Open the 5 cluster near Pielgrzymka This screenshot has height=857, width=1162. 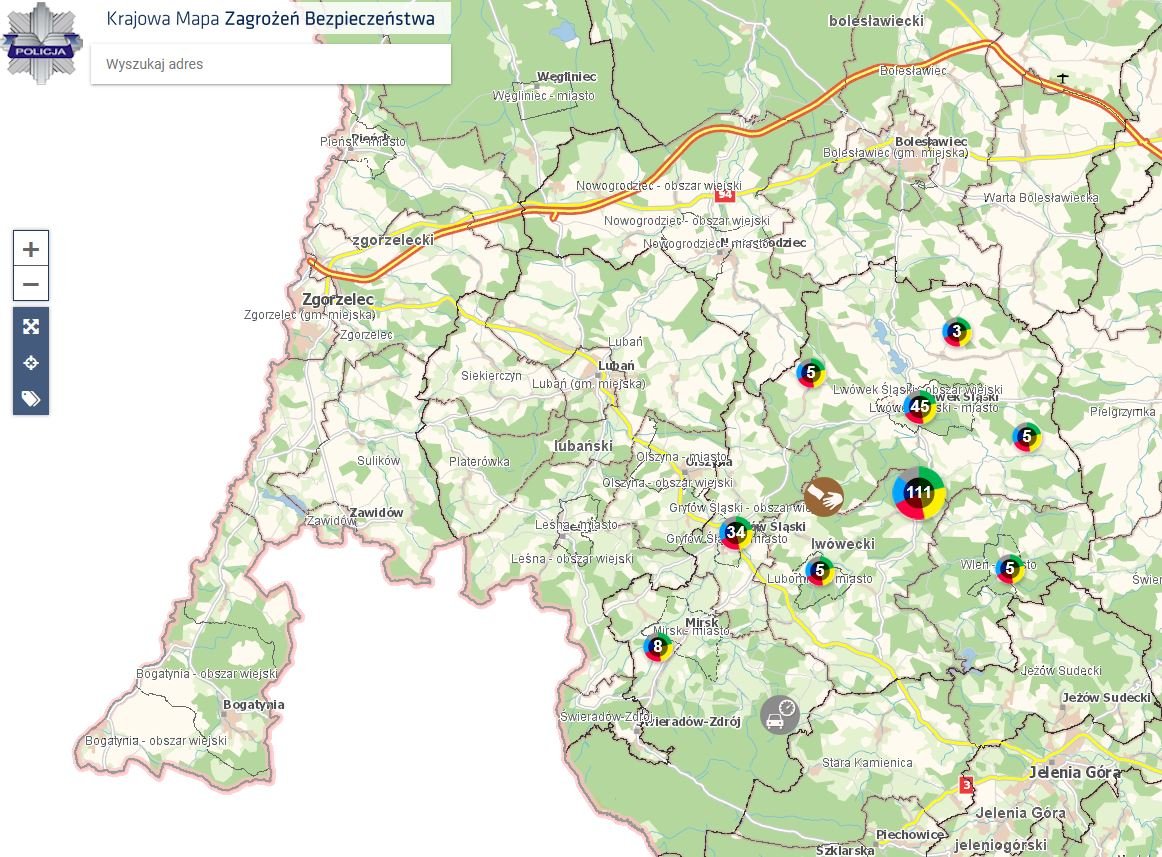(x=1026, y=437)
